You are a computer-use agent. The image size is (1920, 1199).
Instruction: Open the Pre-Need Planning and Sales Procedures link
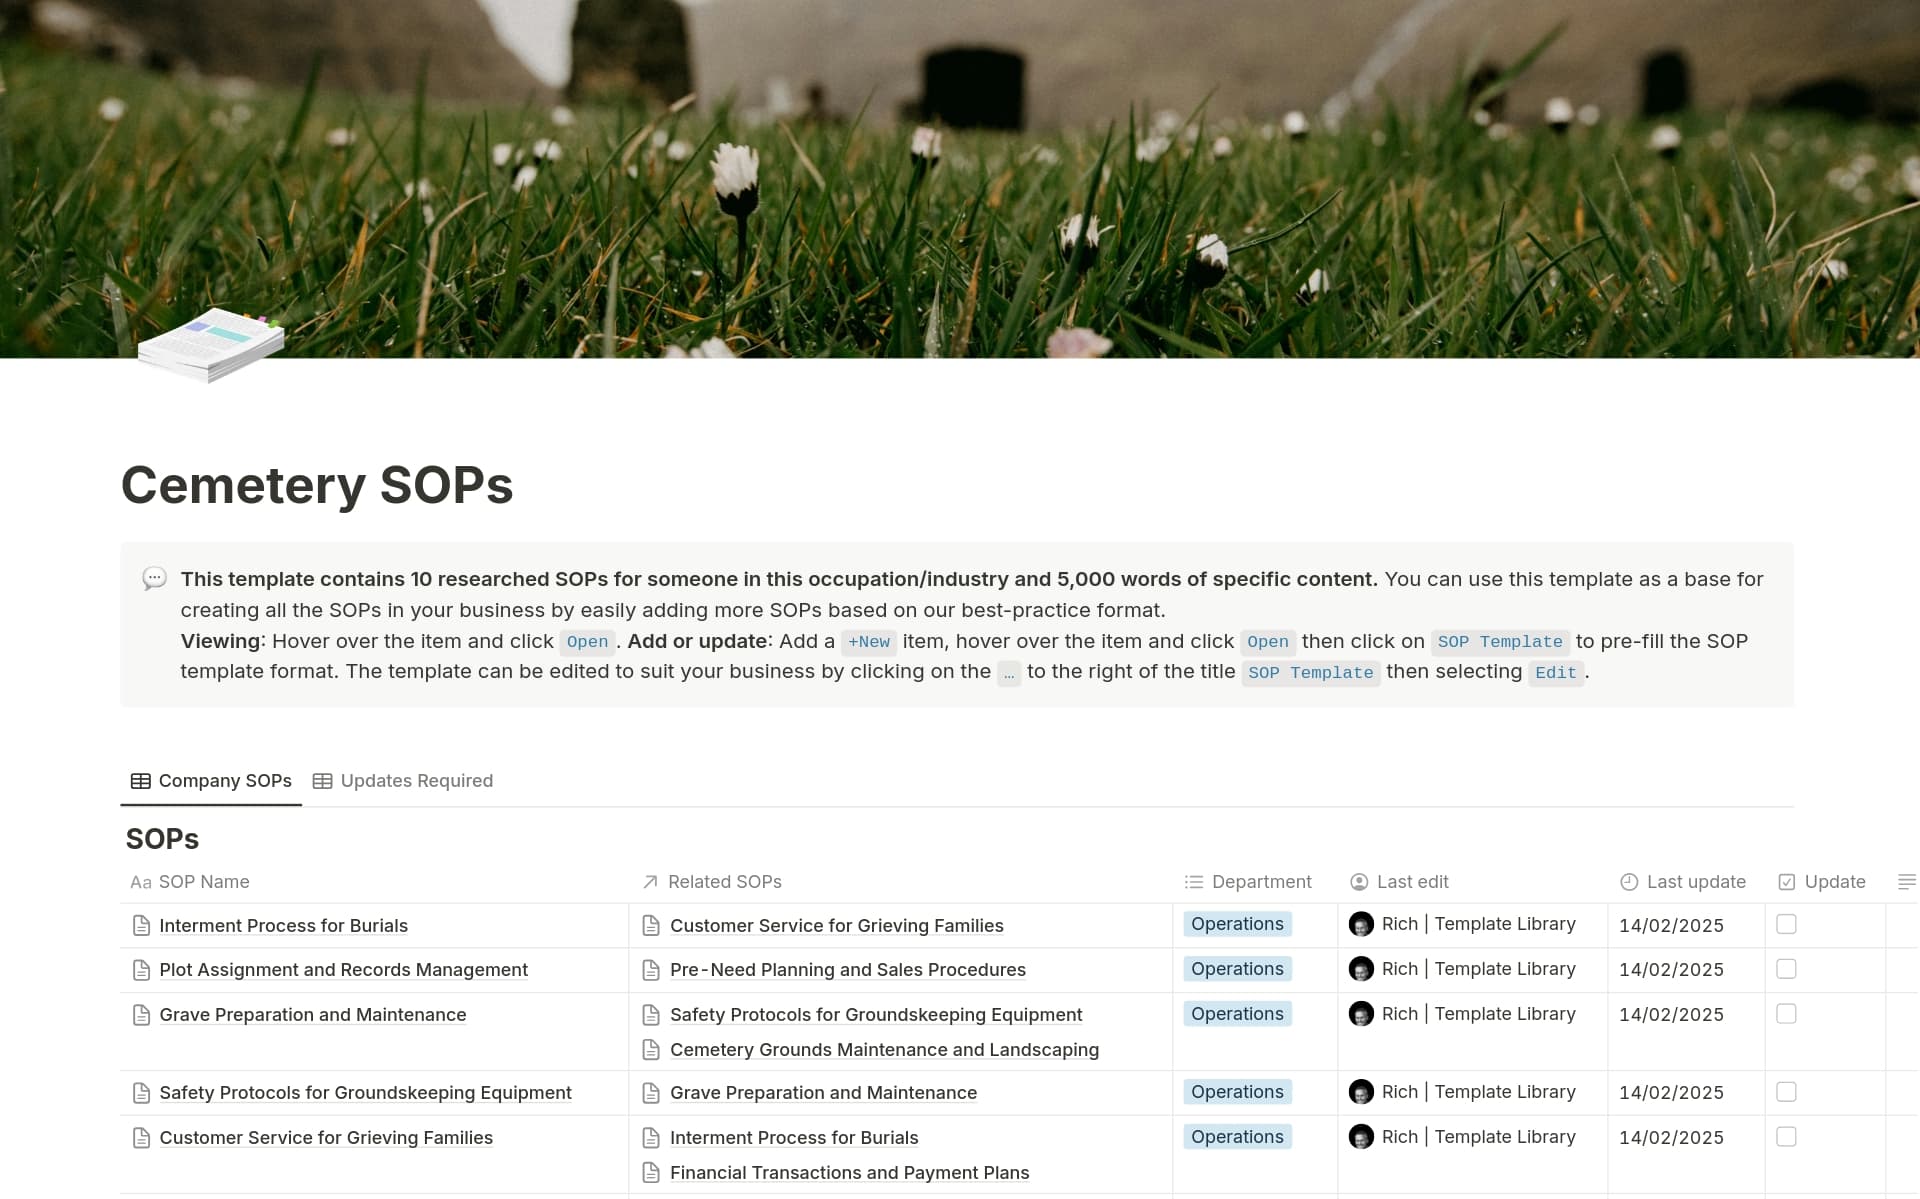(847, 969)
